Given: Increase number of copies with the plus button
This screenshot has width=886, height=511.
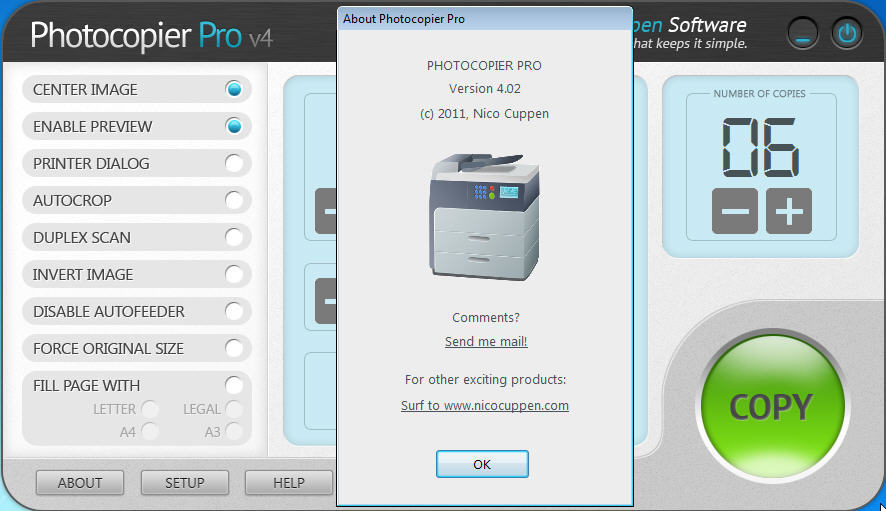Looking at the screenshot, I should coord(789,211).
